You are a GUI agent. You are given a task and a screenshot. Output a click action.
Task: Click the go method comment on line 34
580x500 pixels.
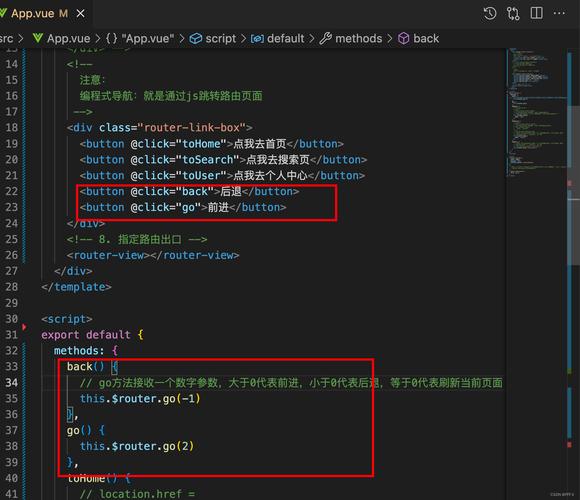291,383
